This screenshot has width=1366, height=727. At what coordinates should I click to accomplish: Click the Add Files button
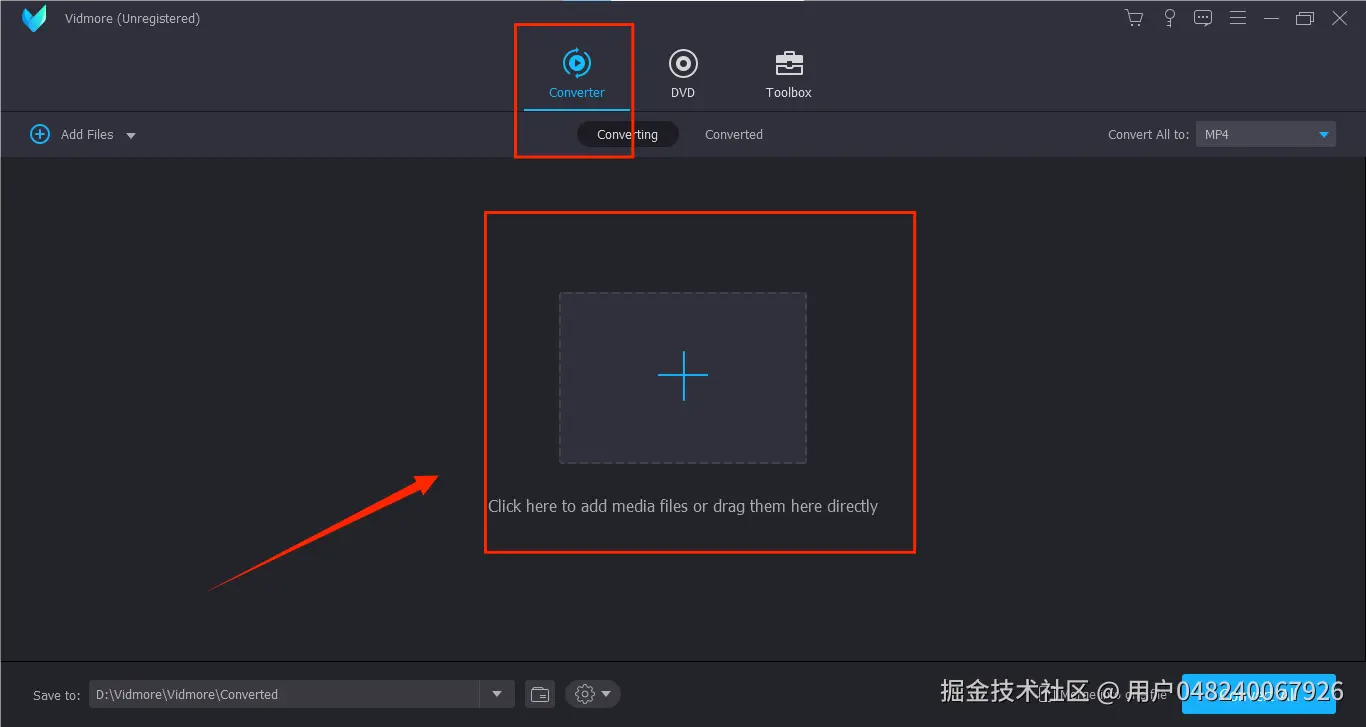(x=72, y=134)
